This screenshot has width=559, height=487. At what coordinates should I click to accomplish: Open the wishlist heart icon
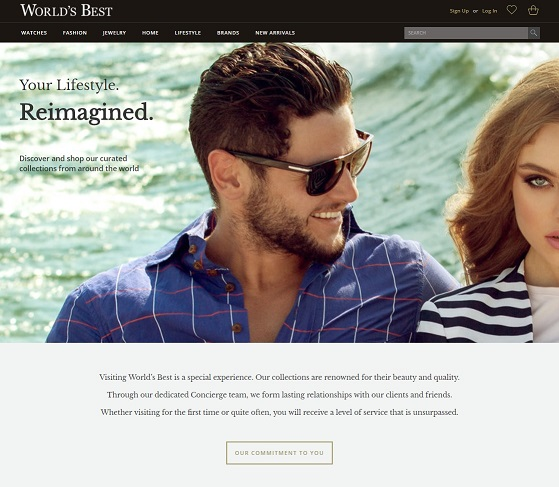[512, 10]
